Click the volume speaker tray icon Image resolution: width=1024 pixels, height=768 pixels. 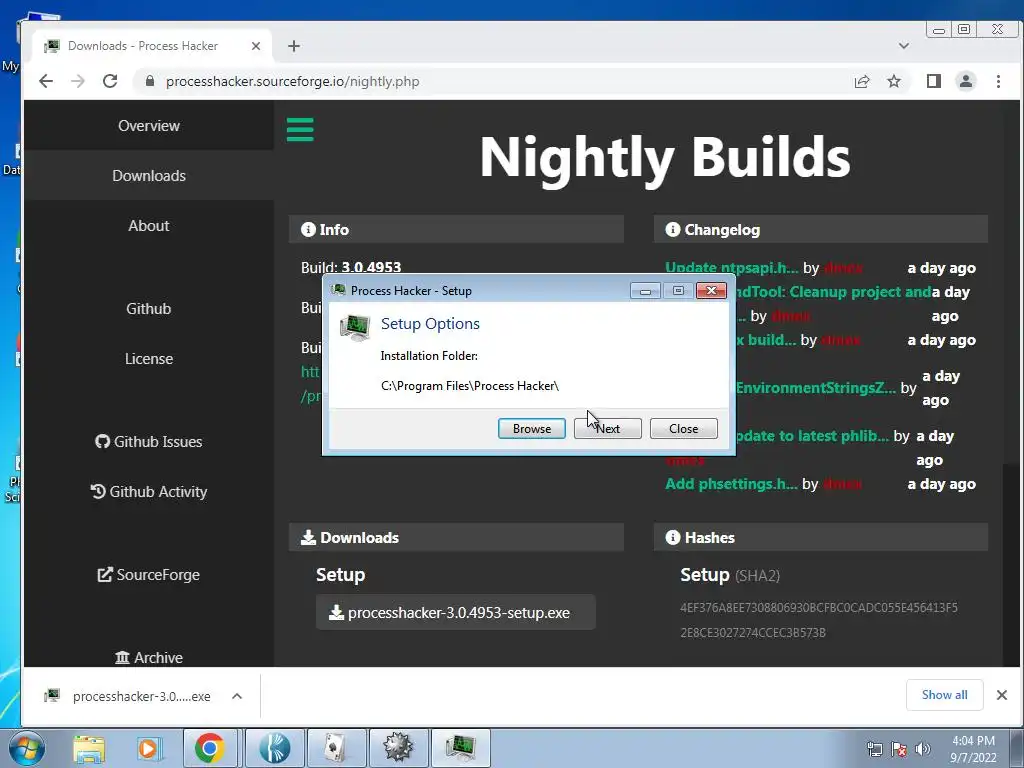tap(923, 749)
